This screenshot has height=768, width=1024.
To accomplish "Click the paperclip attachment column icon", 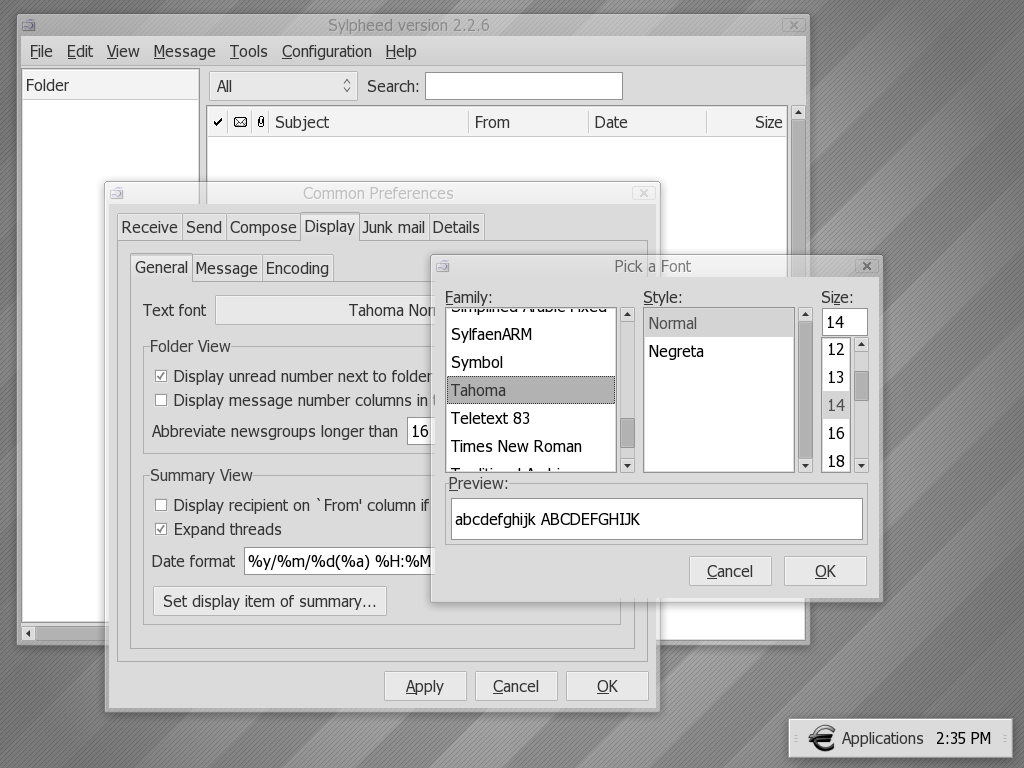I will pyautogui.click(x=261, y=122).
